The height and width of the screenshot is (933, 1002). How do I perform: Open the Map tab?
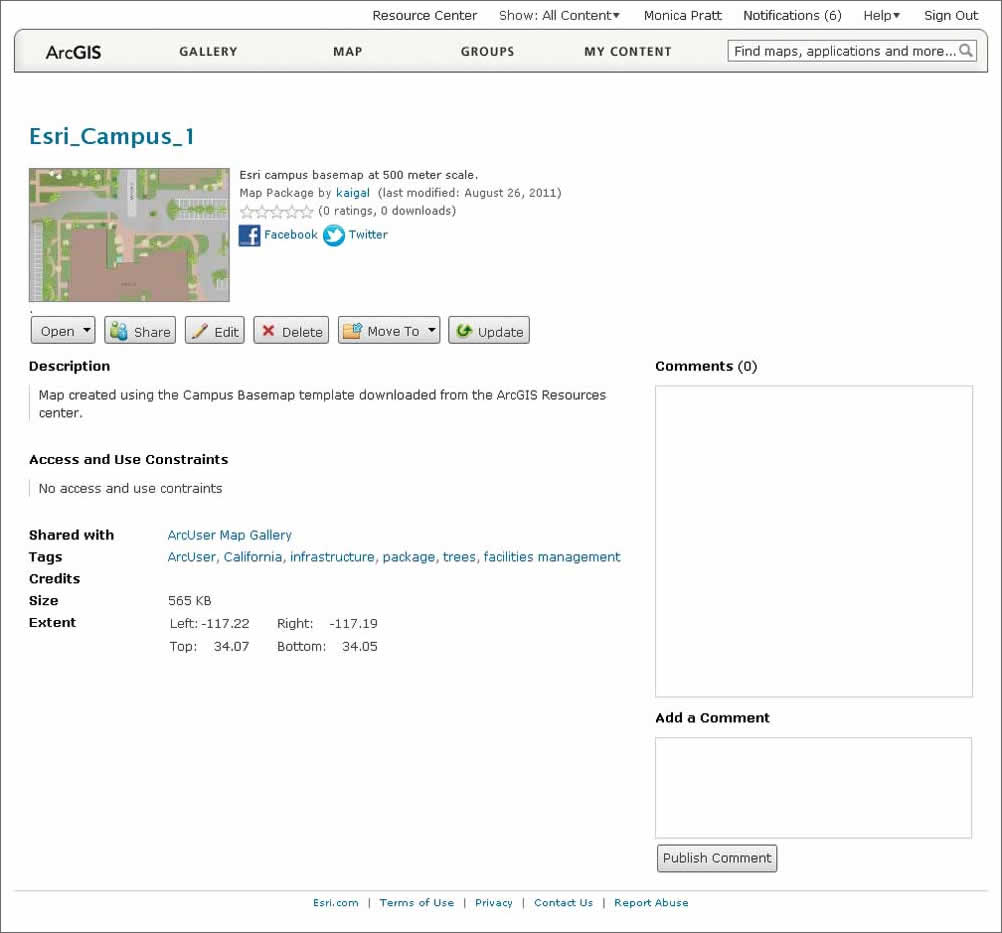point(348,51)
